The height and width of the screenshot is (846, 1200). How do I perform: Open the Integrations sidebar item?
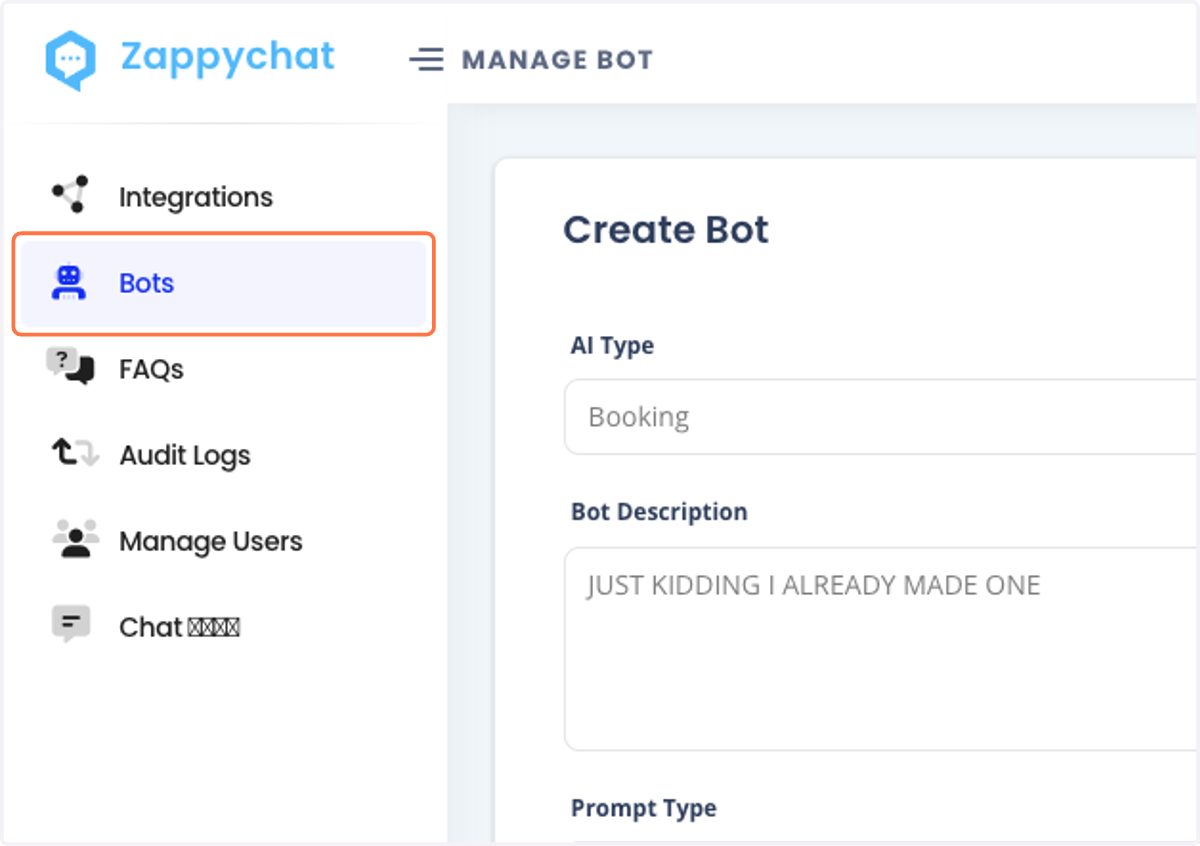point(224,197)
